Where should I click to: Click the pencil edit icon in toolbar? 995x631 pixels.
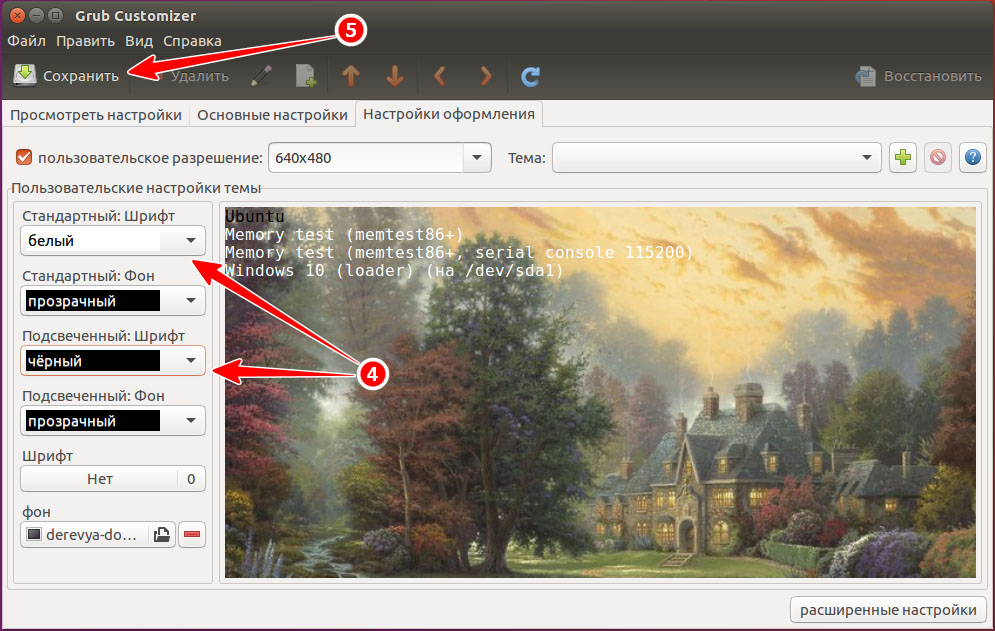coord(261,76)
